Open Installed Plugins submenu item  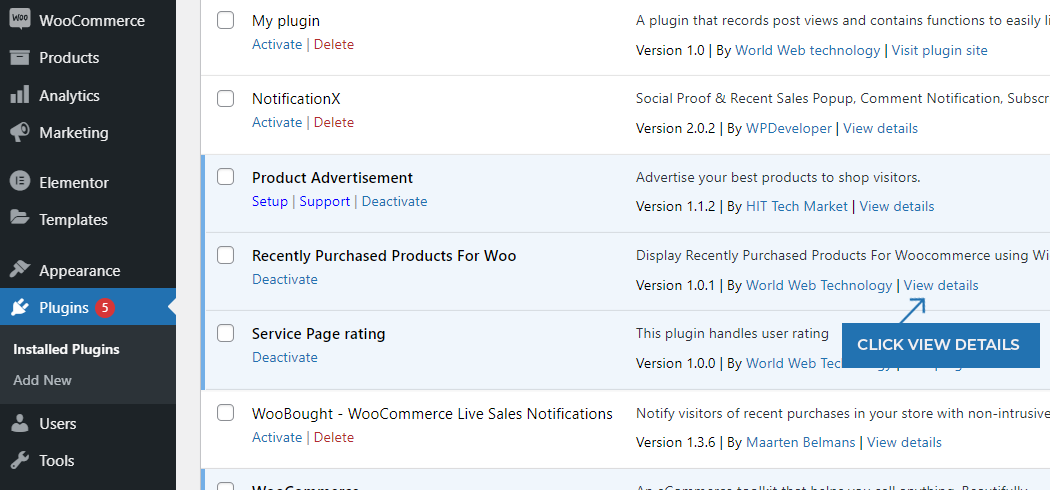click(66, 349)
